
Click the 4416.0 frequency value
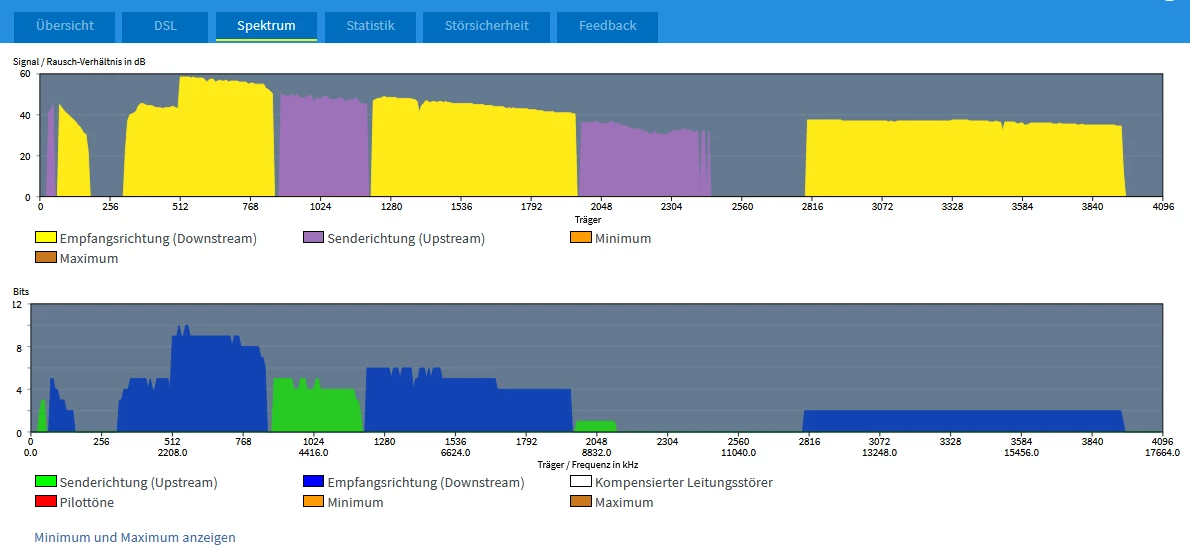click(313, 452)
